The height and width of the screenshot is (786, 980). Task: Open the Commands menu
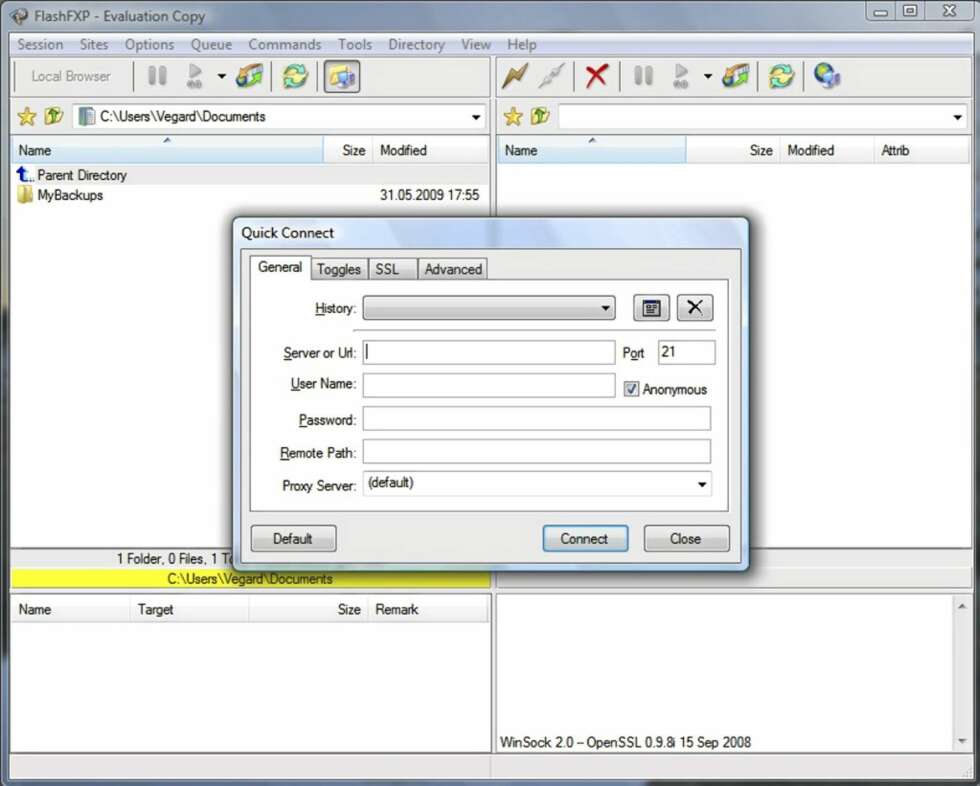[284, 44]
